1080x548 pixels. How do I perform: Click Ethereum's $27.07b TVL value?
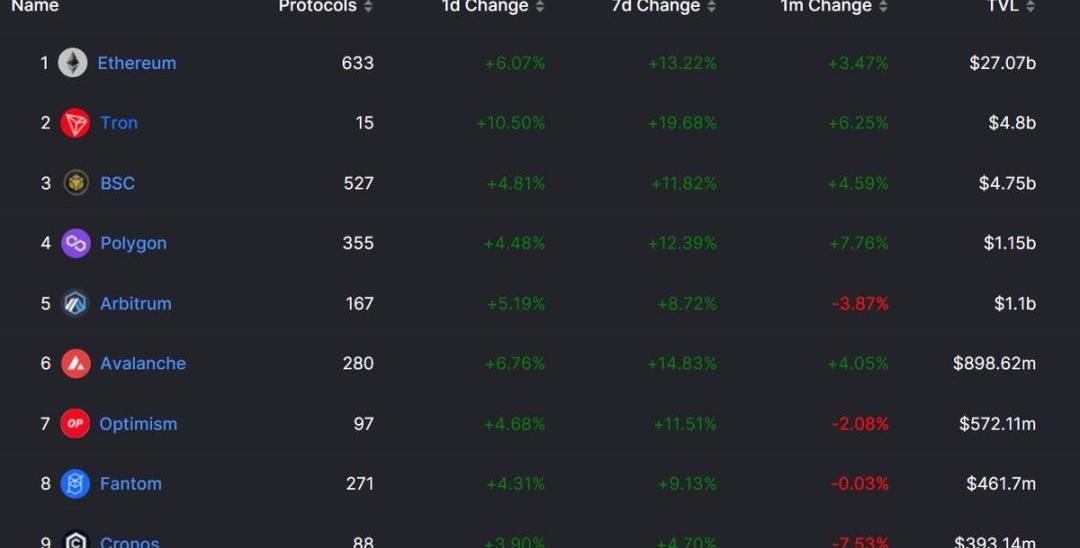click(x=1002, y=63)
